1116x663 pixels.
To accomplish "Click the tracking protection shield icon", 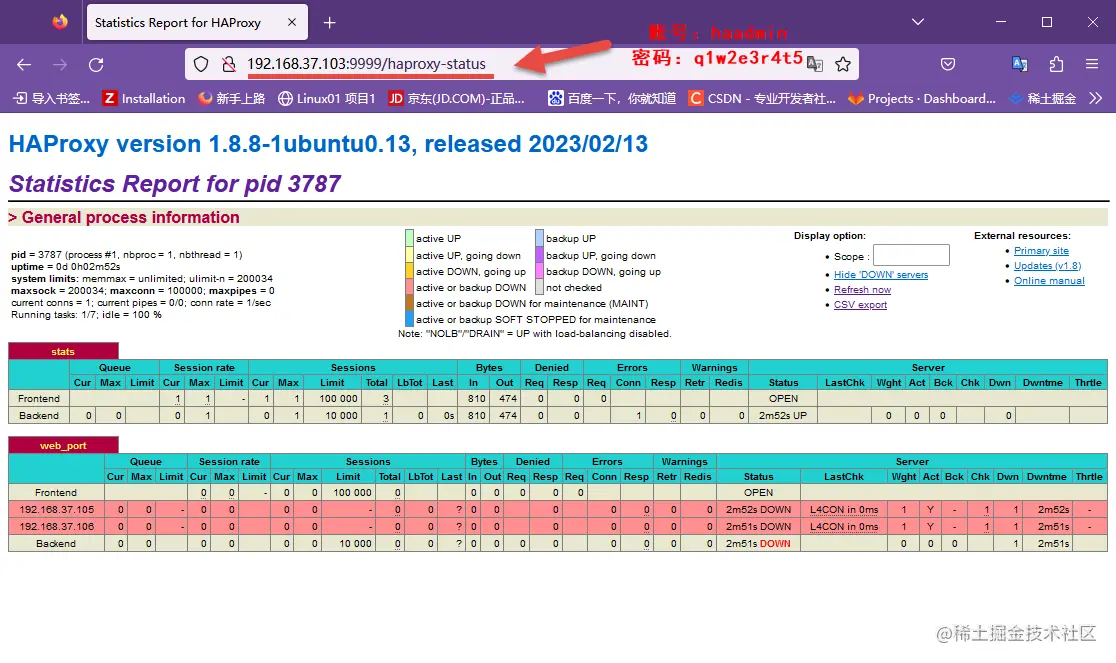I will (201, 64).
